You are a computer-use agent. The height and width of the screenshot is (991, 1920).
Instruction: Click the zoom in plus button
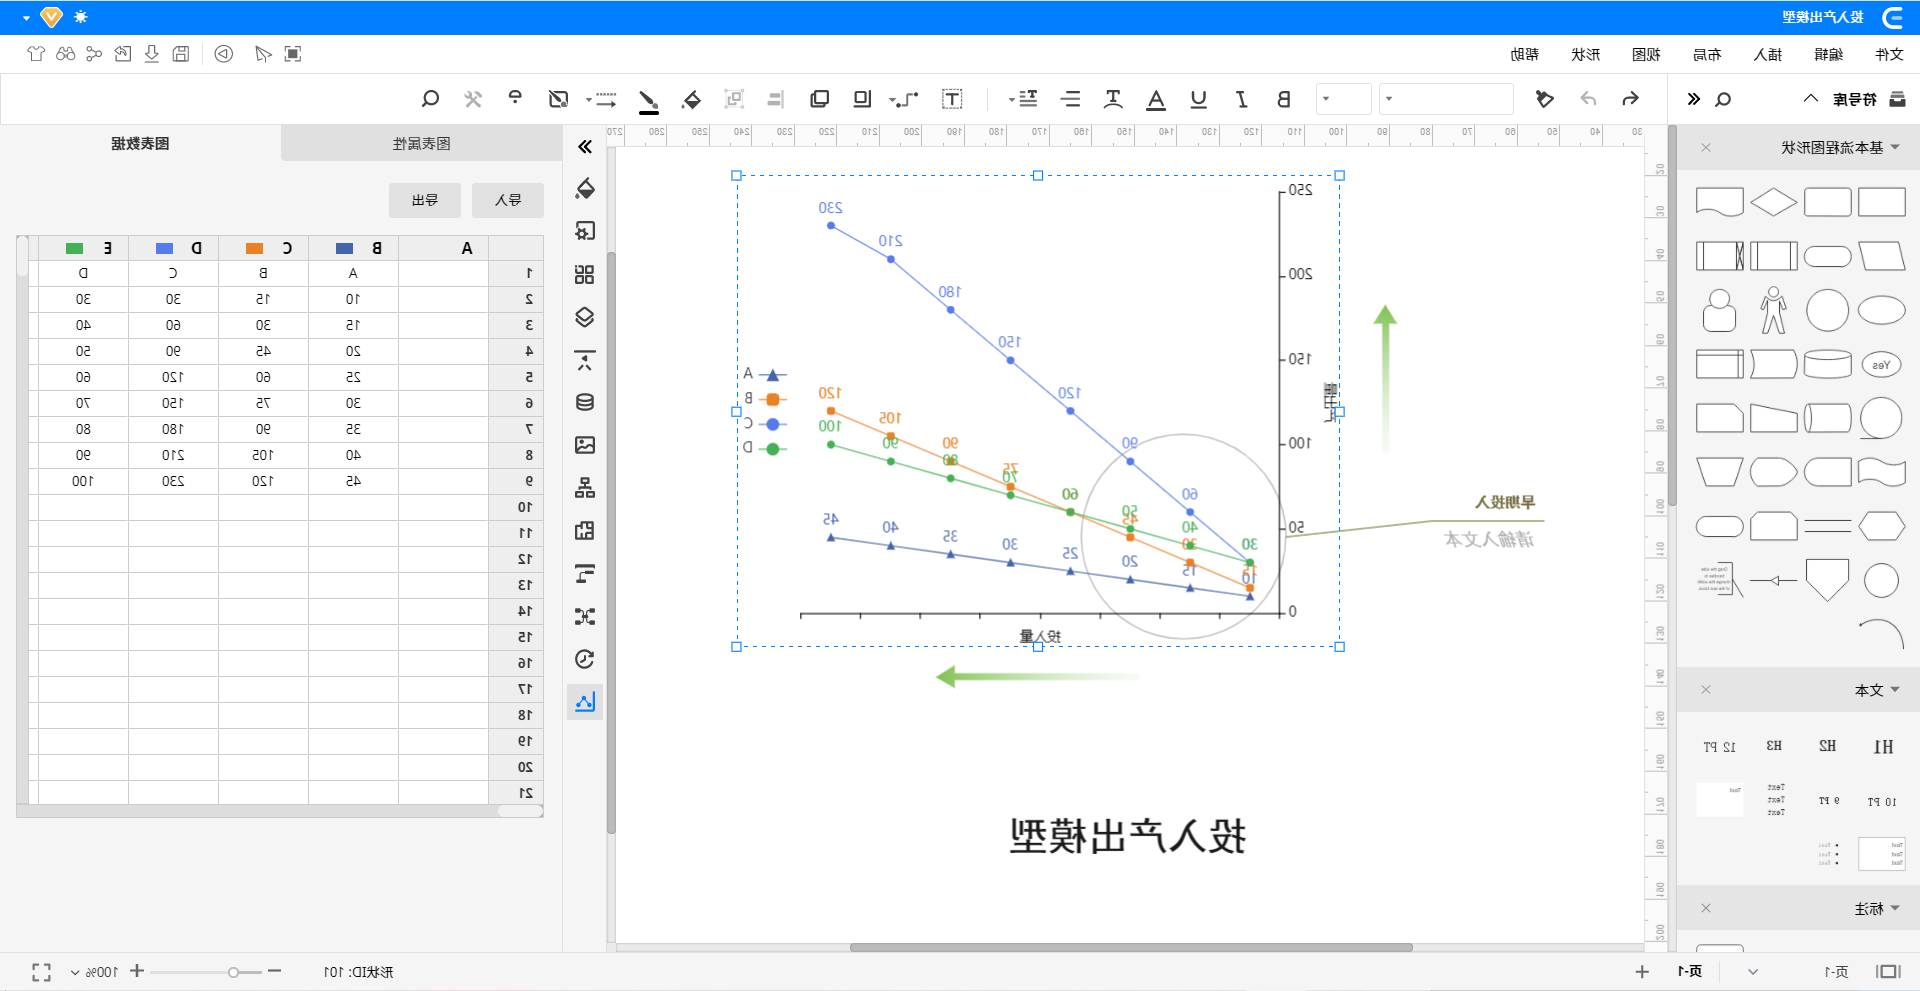click(x=137, y=971)
